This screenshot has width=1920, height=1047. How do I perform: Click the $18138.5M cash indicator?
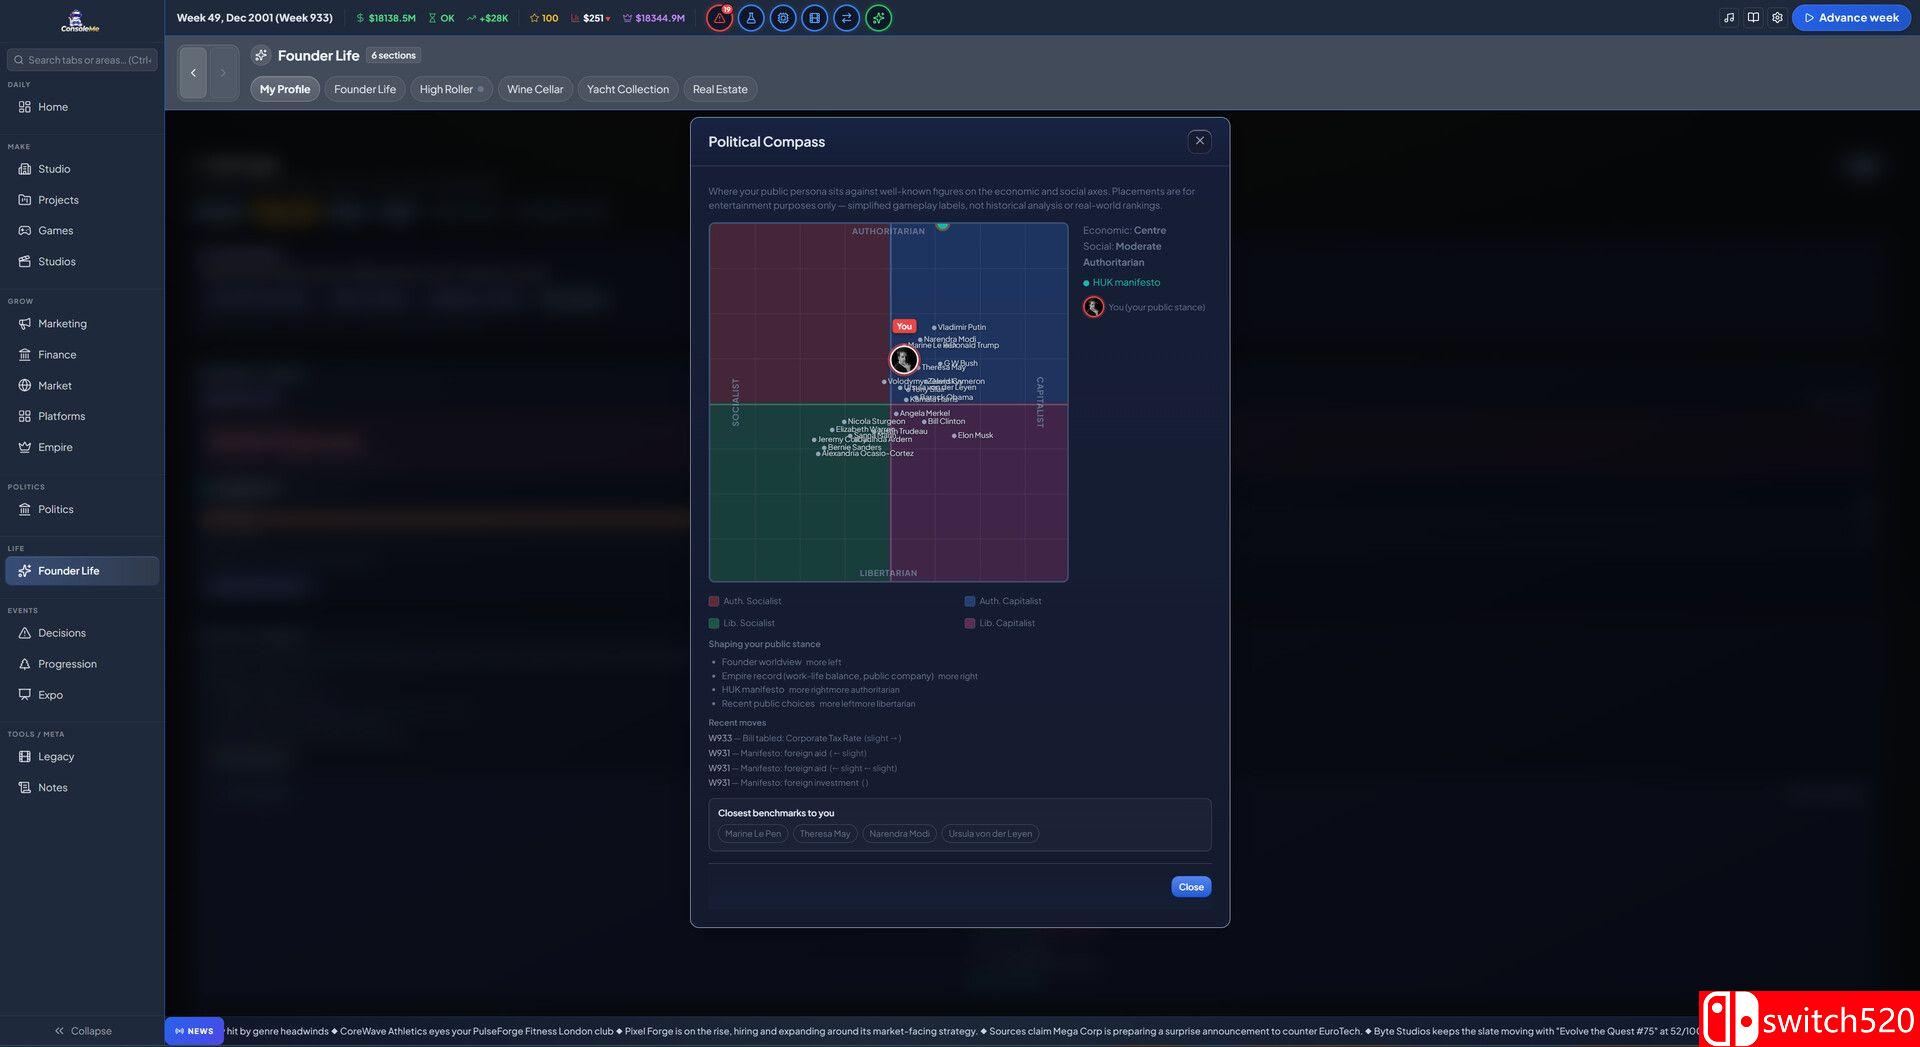pos(386,18)
